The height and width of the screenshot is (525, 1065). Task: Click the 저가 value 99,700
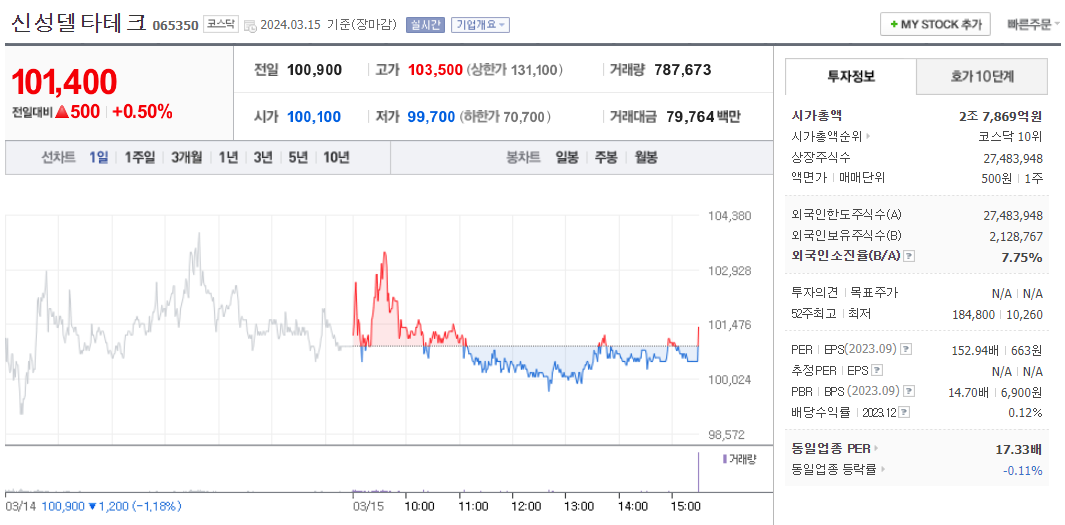431,117
